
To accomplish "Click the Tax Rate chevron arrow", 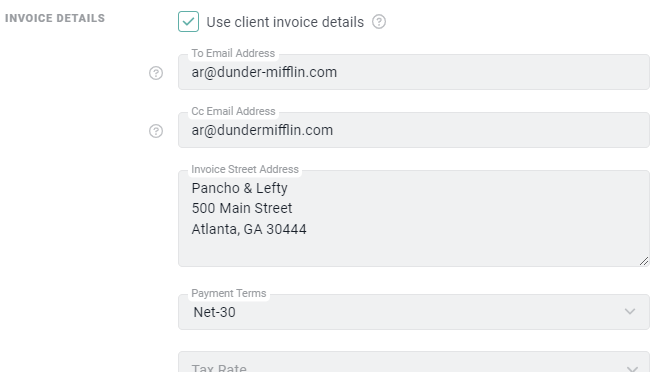I will tap(632, 368).
